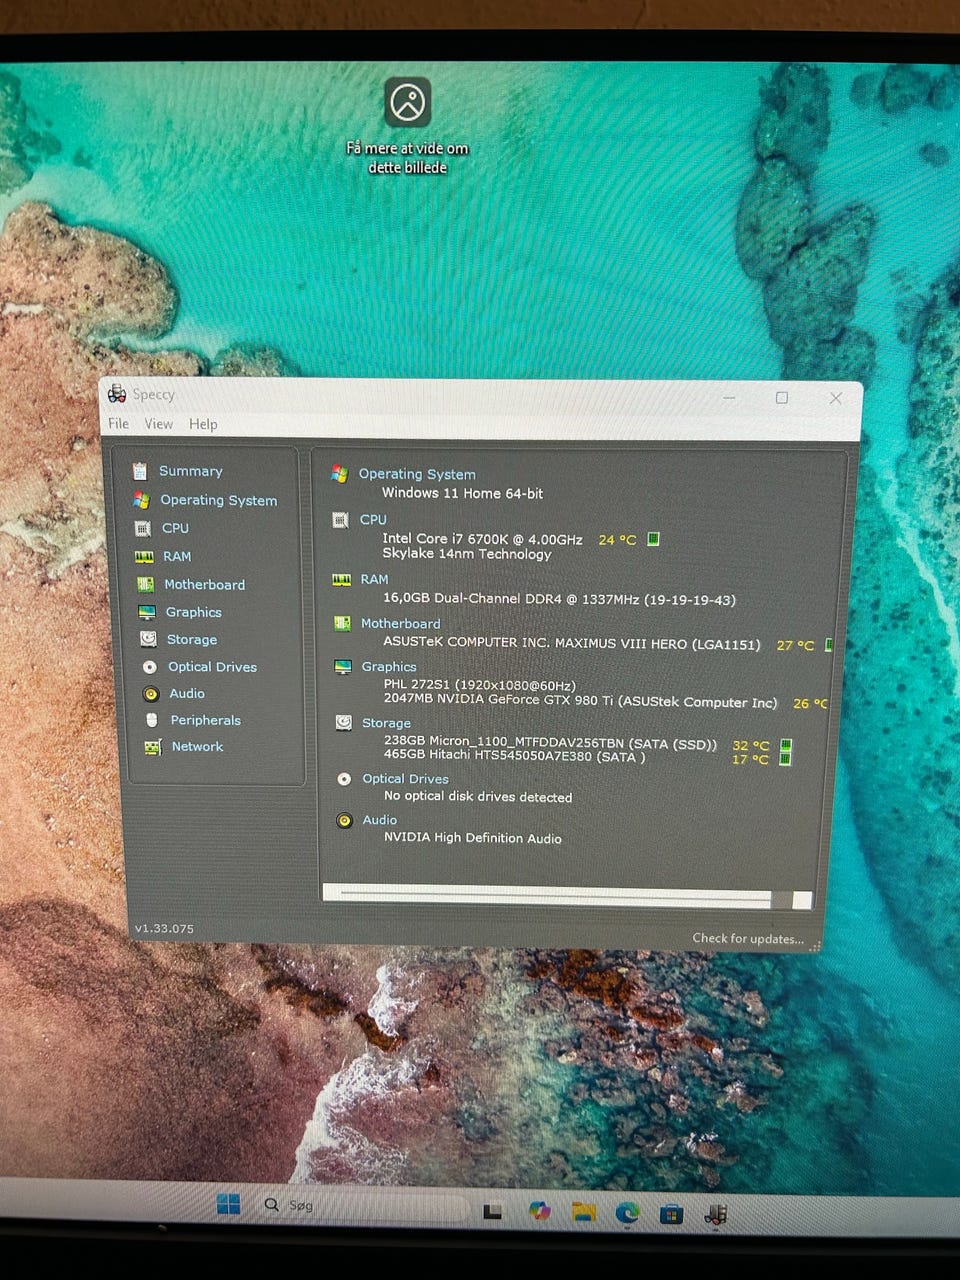960x1280 pixels.
Task: Click the Speccy icon on the taskbar
Action: coord(715,1215)
